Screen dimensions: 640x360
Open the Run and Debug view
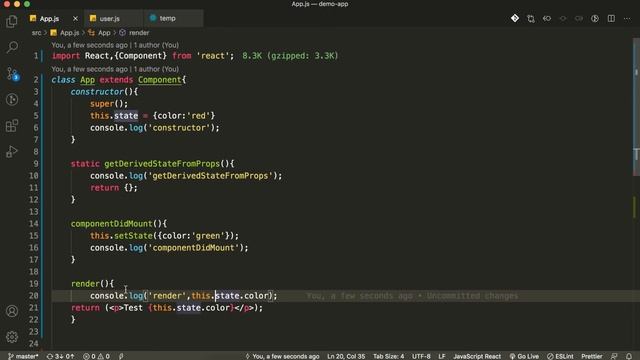coord(12,151)
